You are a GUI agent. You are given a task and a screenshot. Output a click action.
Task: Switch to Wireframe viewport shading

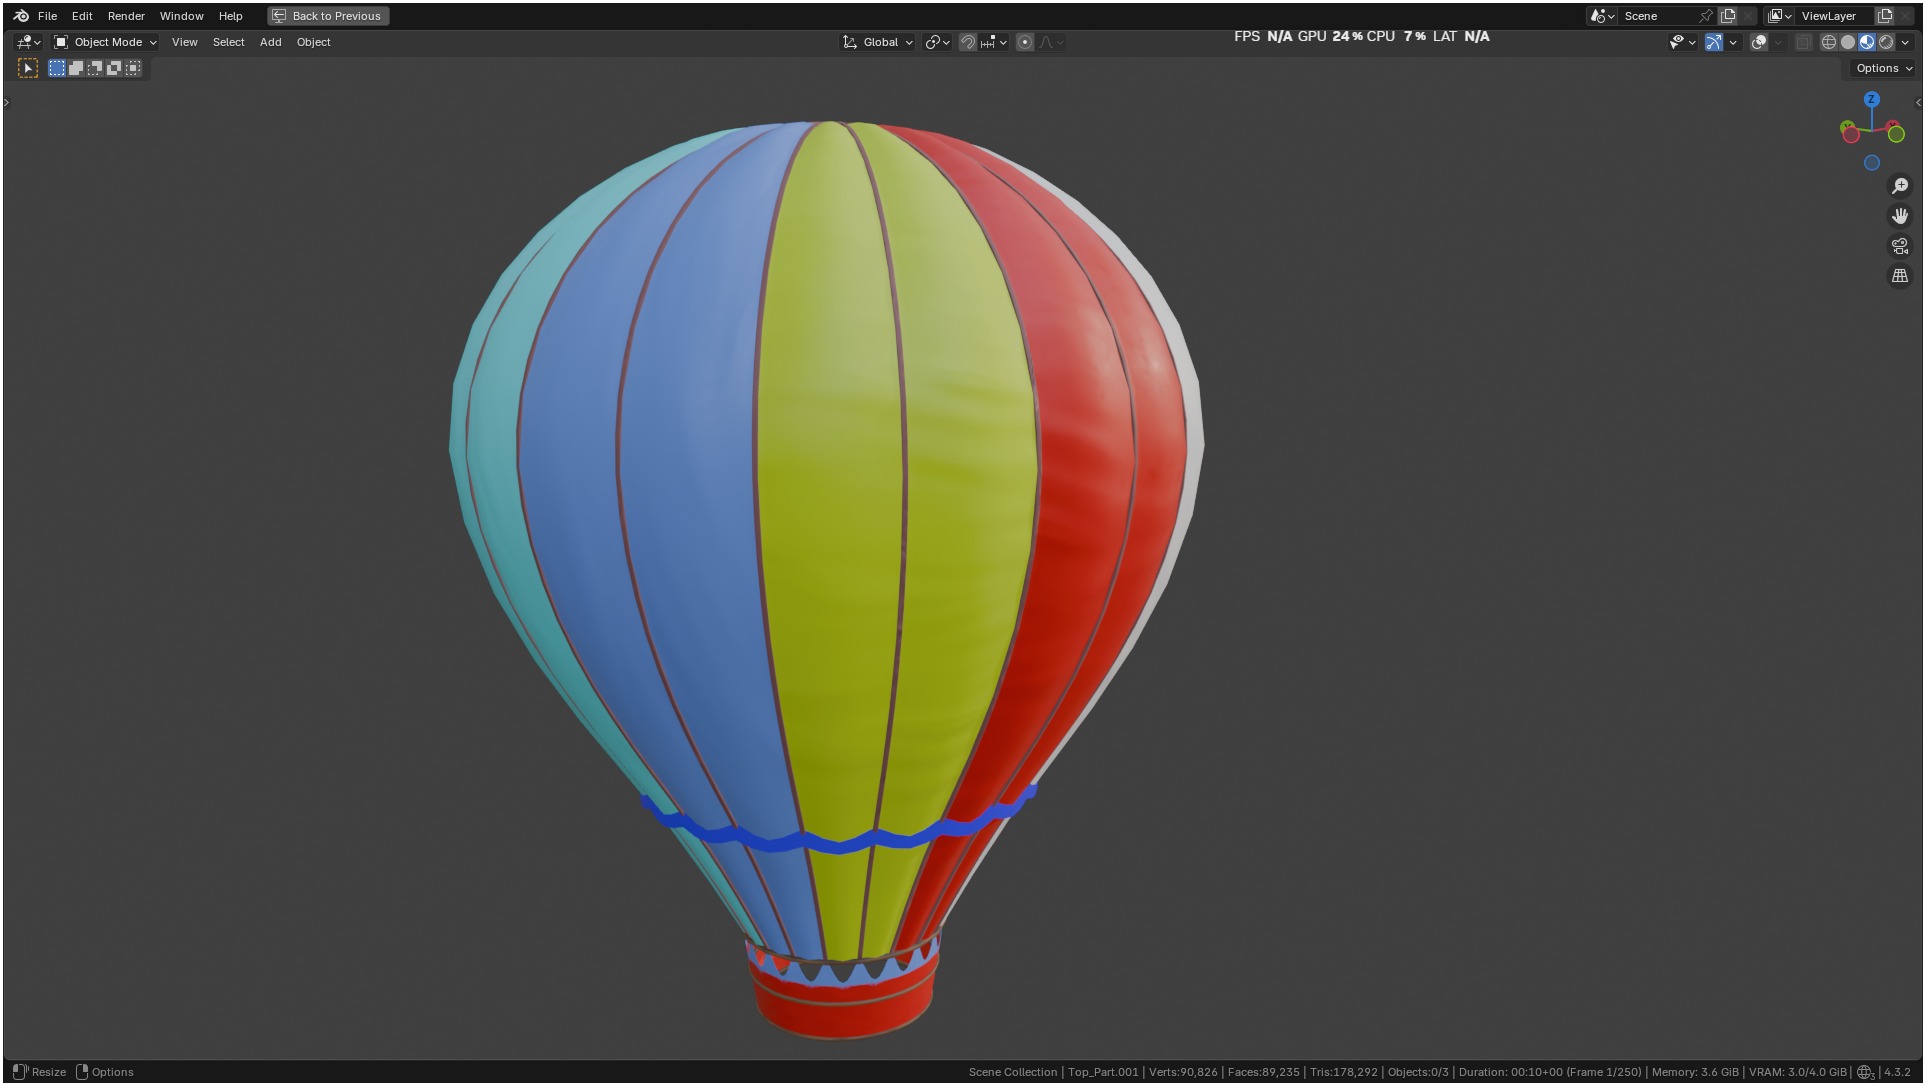tap(1829, 42)
